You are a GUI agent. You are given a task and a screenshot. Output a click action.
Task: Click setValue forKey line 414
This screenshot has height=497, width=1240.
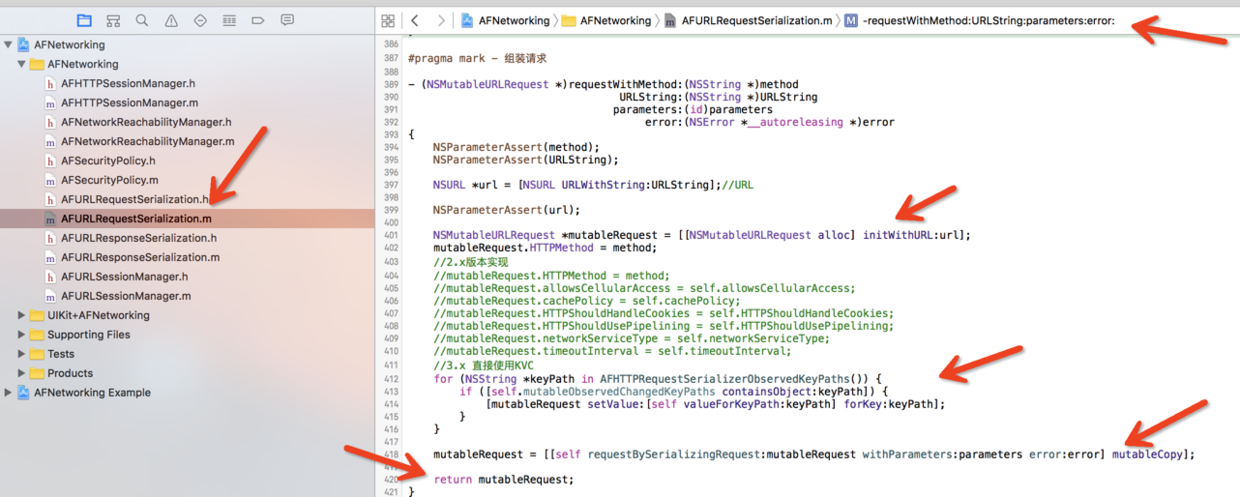(x=715, y=404)
